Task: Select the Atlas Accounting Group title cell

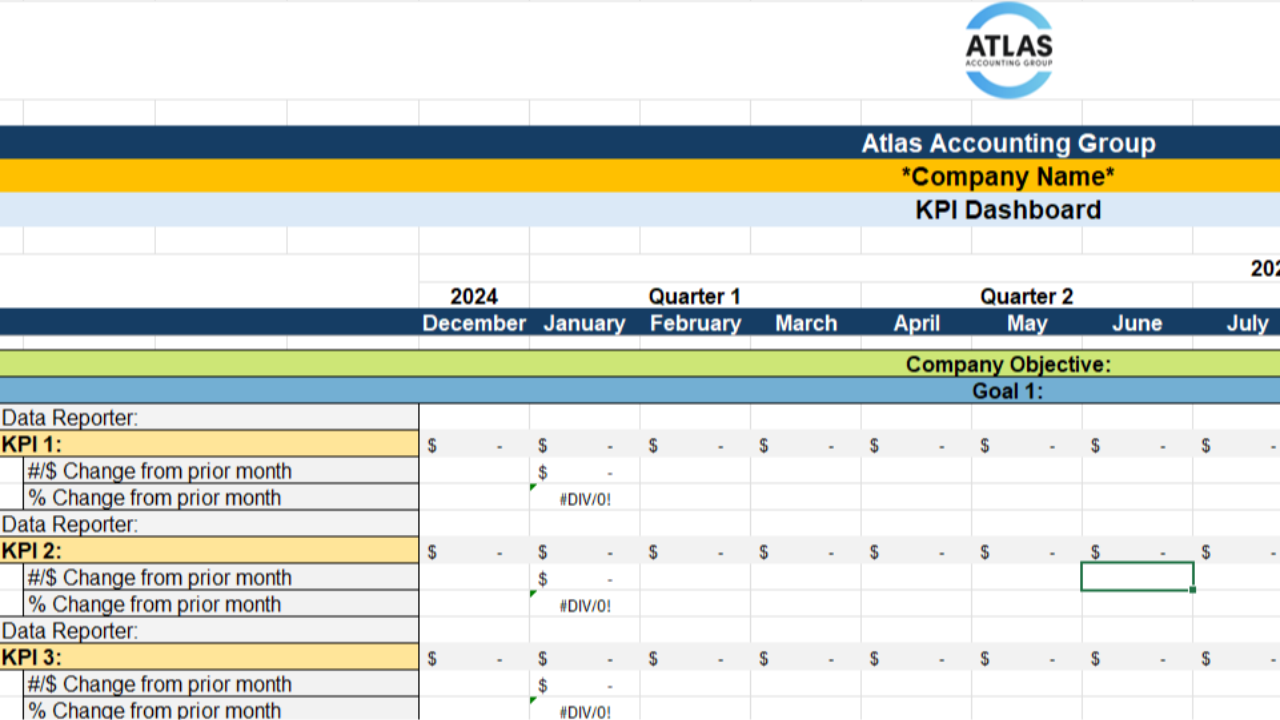Action: tap(640, 143)
